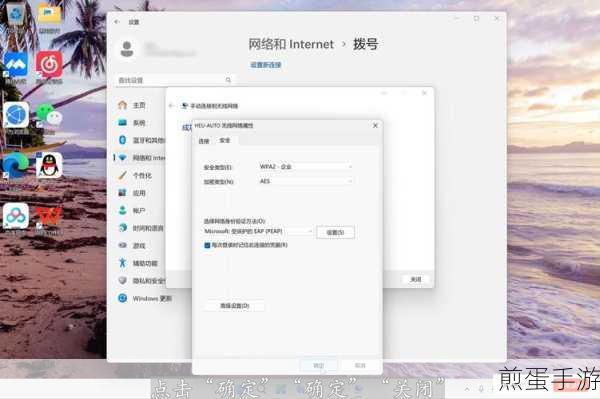Open 安全类型 WPA2-企业 dropdown

coord(305,167)
